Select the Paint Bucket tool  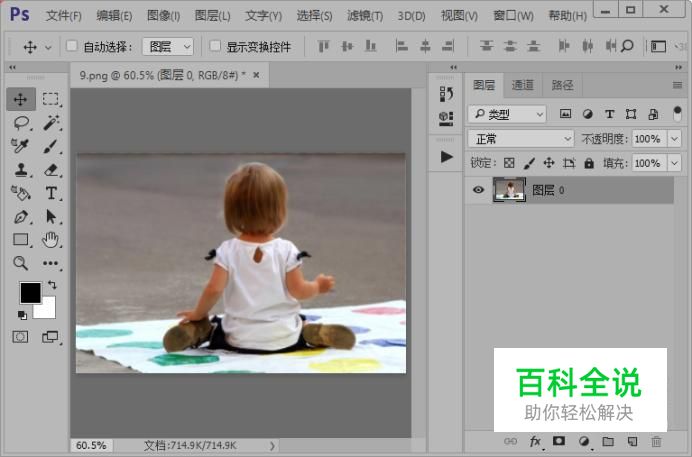point(21,193)
